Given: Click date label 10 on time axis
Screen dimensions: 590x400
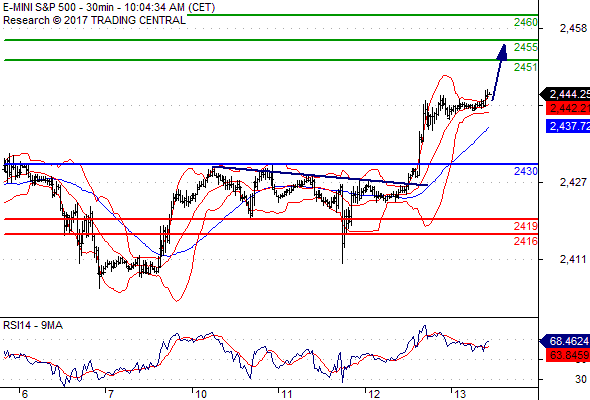Looking at the screenshot, I should pyautogui.click(x=201, y=394).
